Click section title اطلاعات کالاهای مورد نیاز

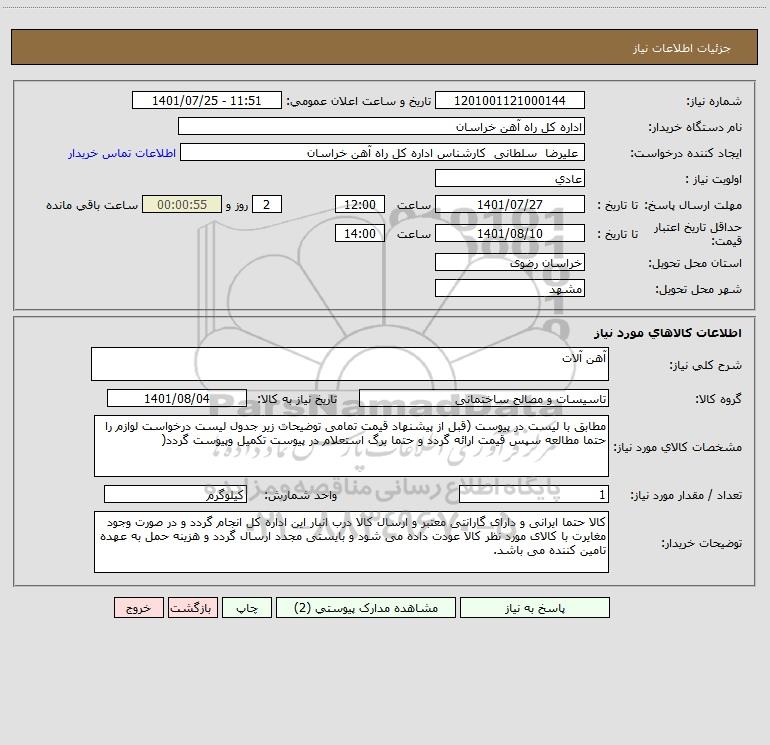point(668,333)
